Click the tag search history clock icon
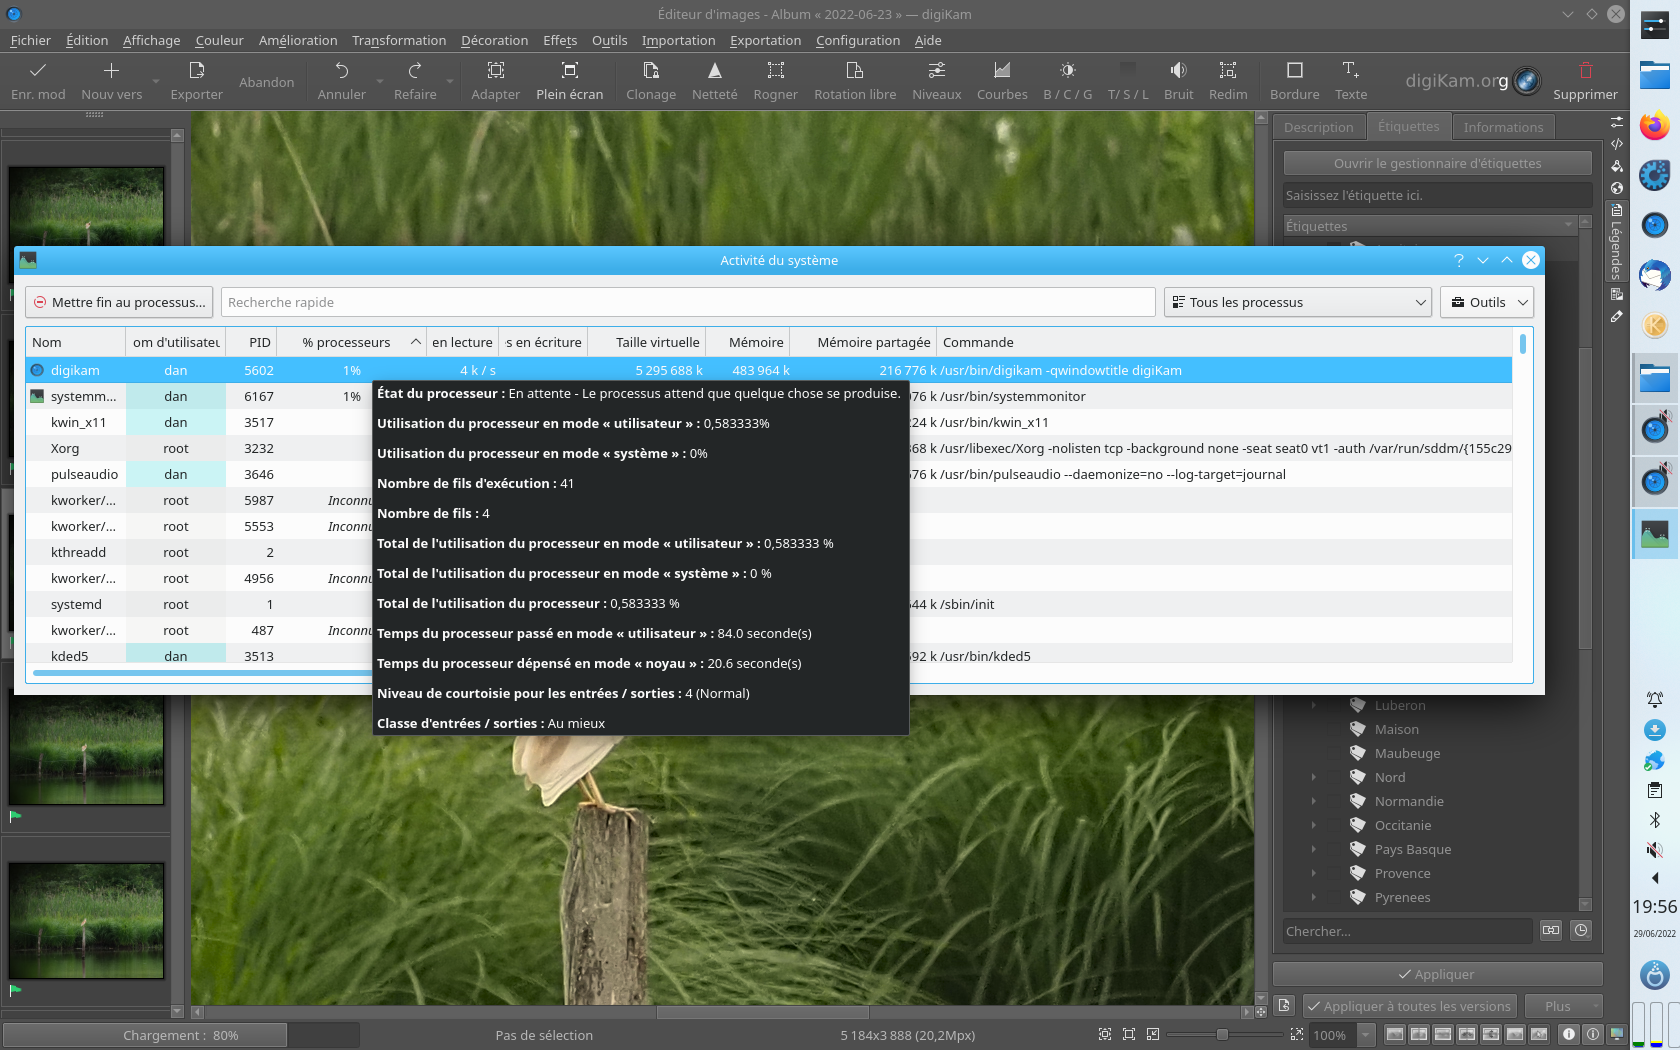This screenshot has width=1680, height=1050. (x=1581, y=931)
